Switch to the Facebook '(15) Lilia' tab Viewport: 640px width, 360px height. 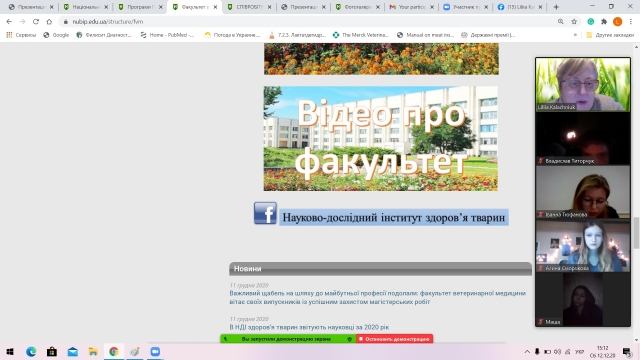pyautogui.click(x=520, y=7)
